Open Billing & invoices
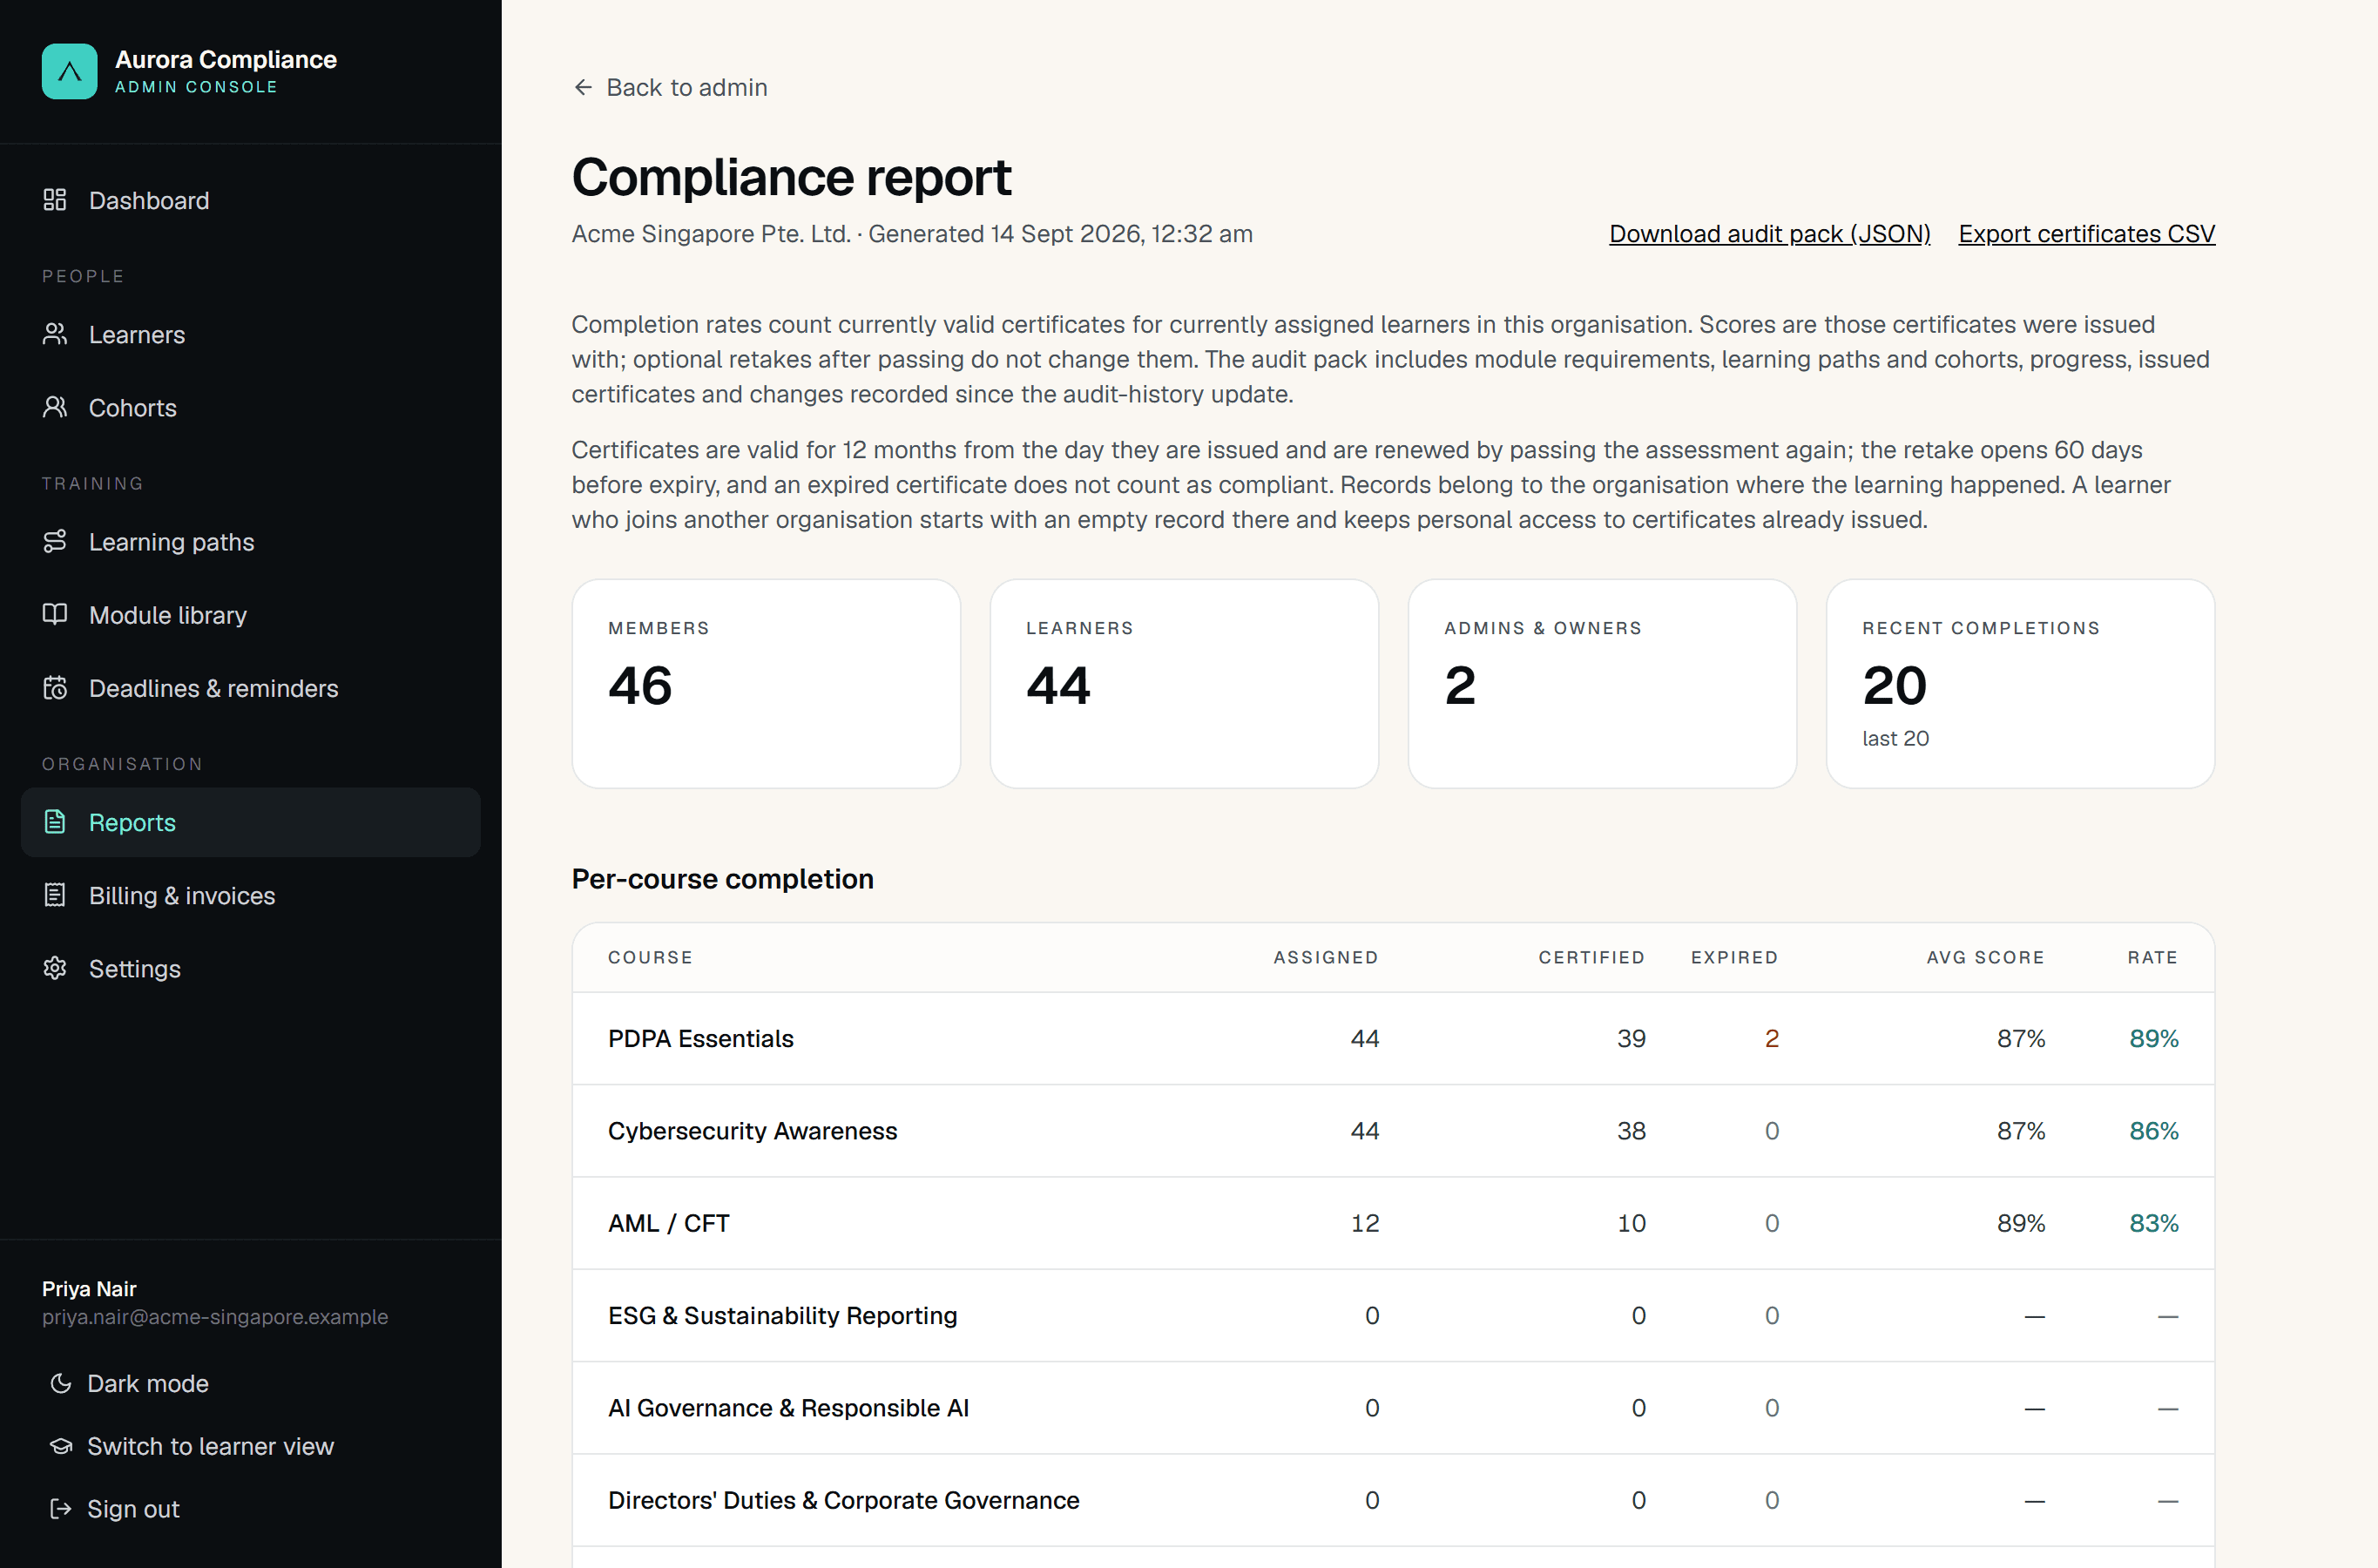2378x1568 pixels. pos(250,895)
